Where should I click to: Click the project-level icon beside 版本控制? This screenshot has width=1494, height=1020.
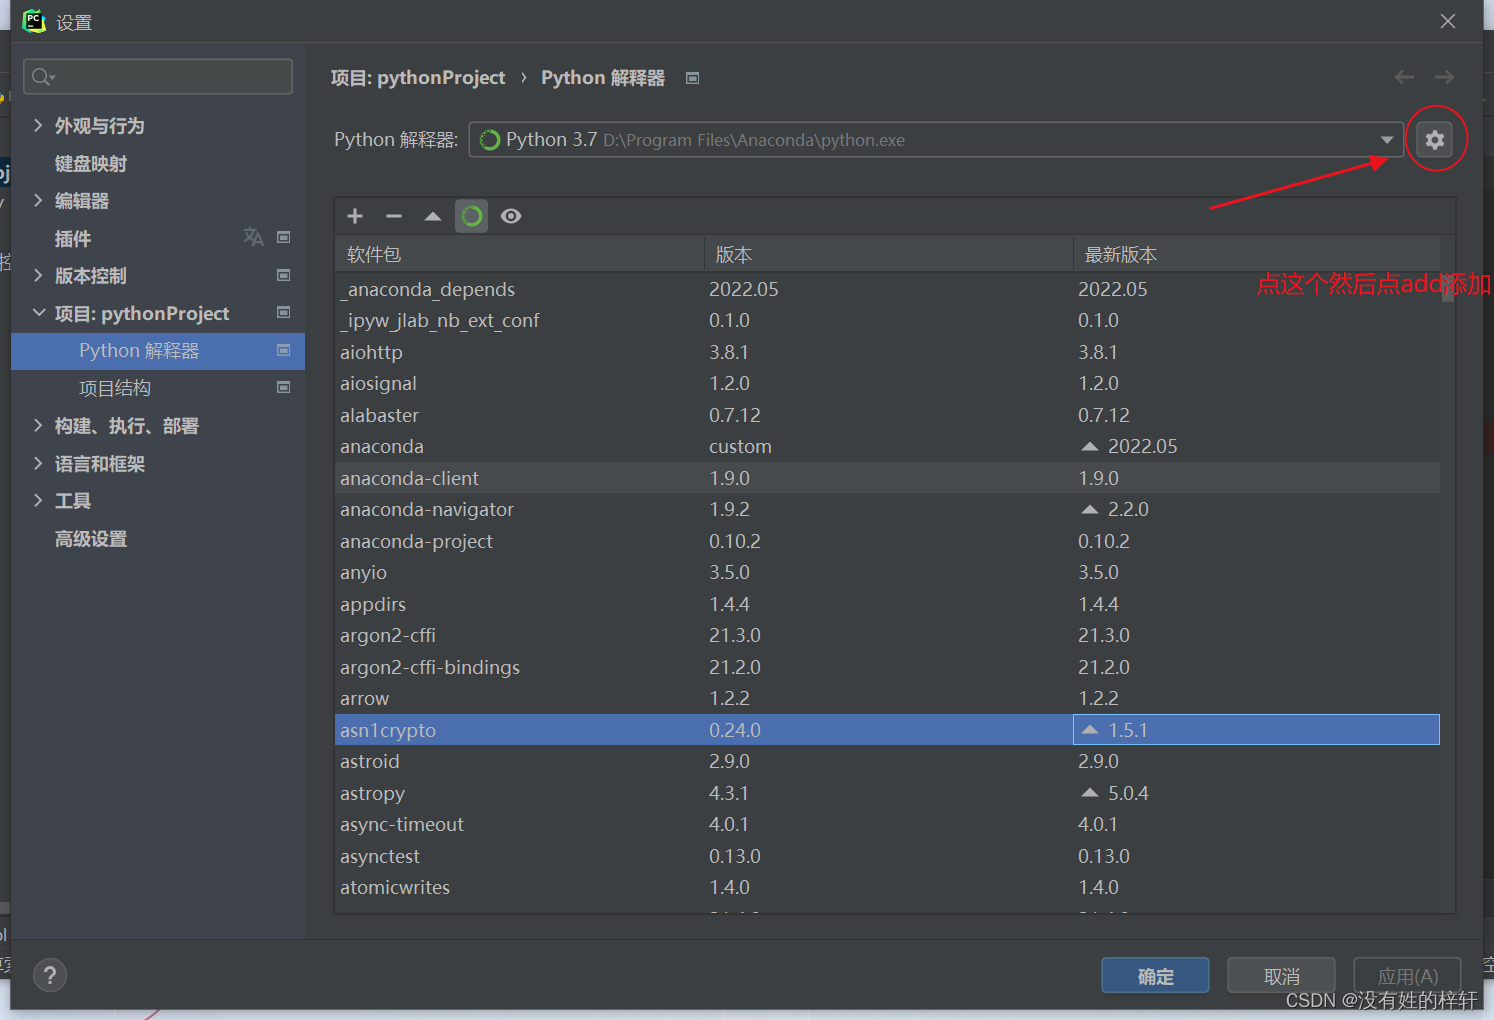(x=284, y=275)
